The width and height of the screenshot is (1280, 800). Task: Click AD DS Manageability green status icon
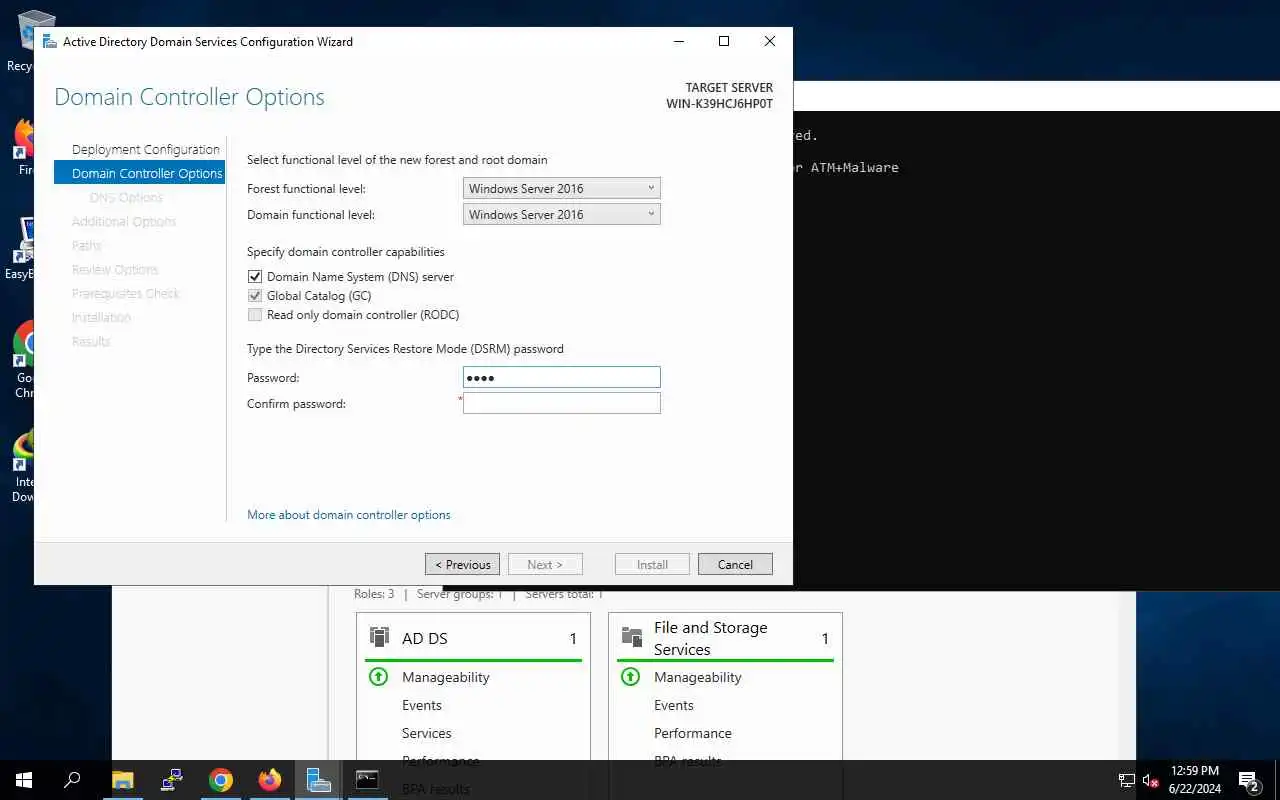pyautogui.click(x=378, y=677)
